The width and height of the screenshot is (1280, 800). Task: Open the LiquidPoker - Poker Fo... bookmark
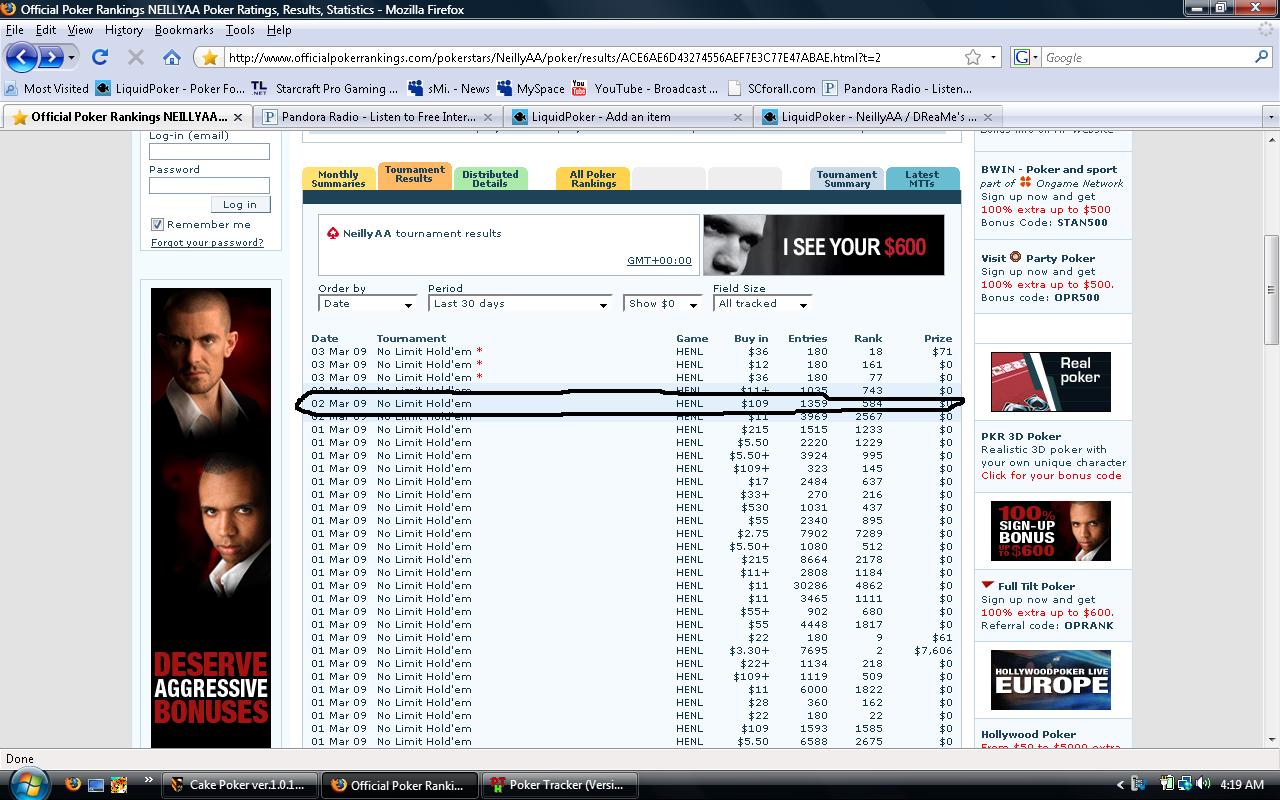[x=170, y=88]
